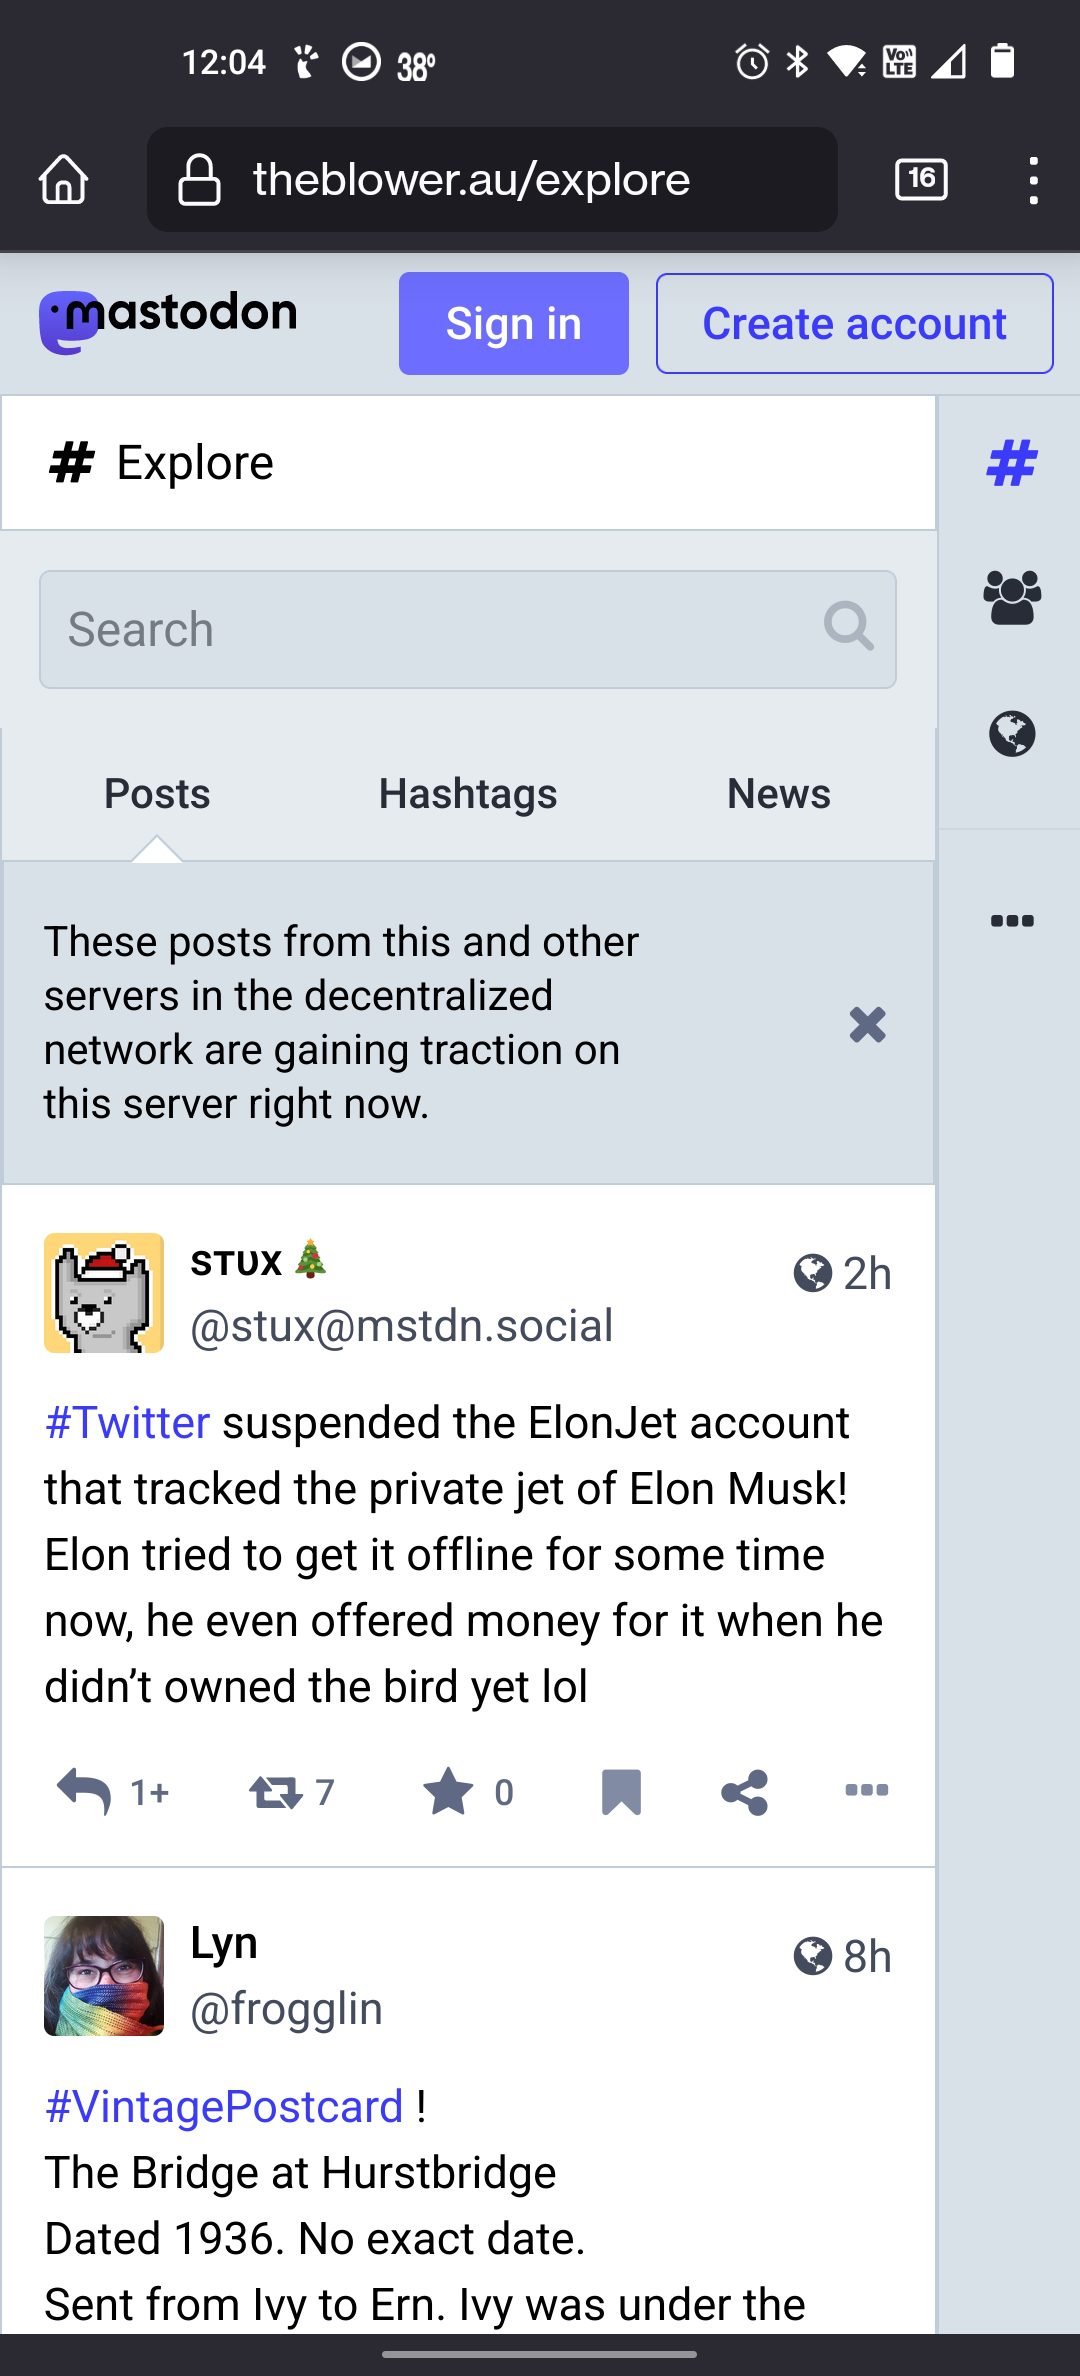Focus the Search input field

click(x=468, y=629)
